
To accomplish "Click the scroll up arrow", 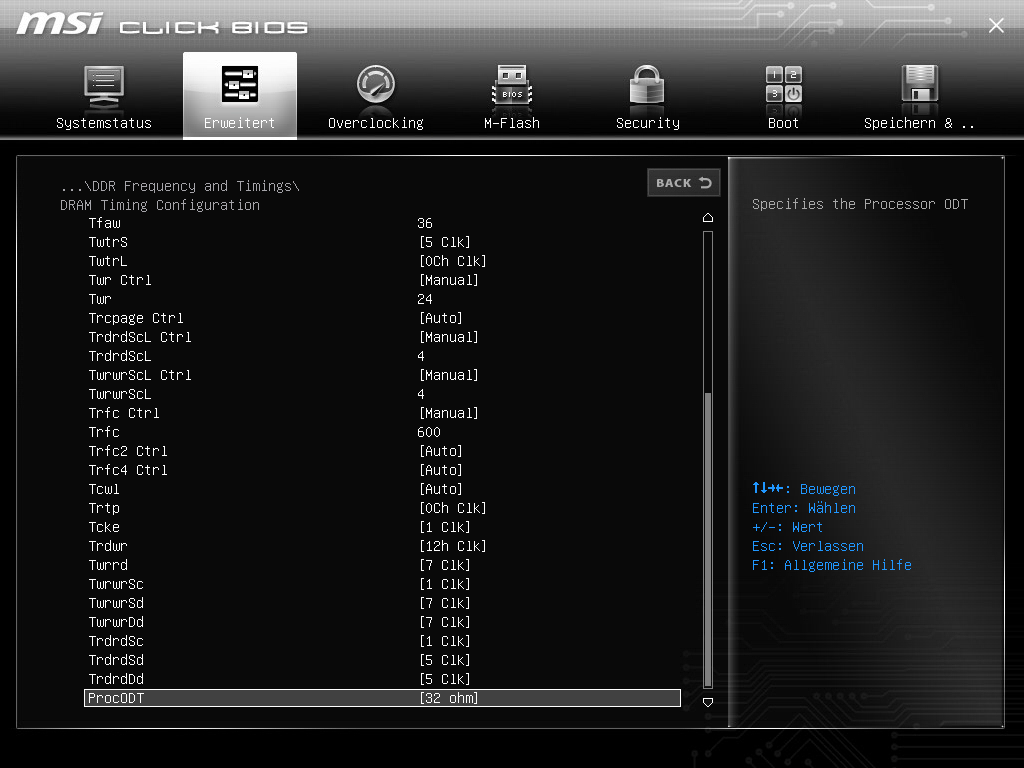I will pyautogui.click(x=708, y=217).
